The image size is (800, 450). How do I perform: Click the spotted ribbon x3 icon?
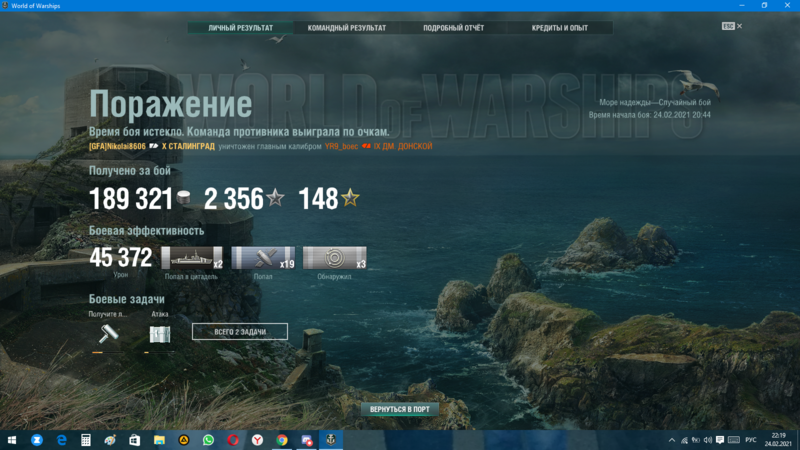(334, 258)
